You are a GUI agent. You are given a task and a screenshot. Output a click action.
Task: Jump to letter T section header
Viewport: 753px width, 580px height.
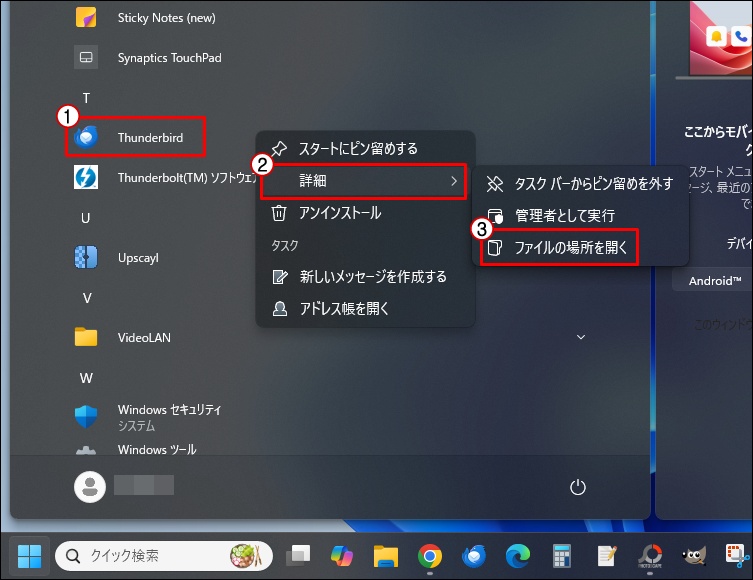[x=86, y=98]
